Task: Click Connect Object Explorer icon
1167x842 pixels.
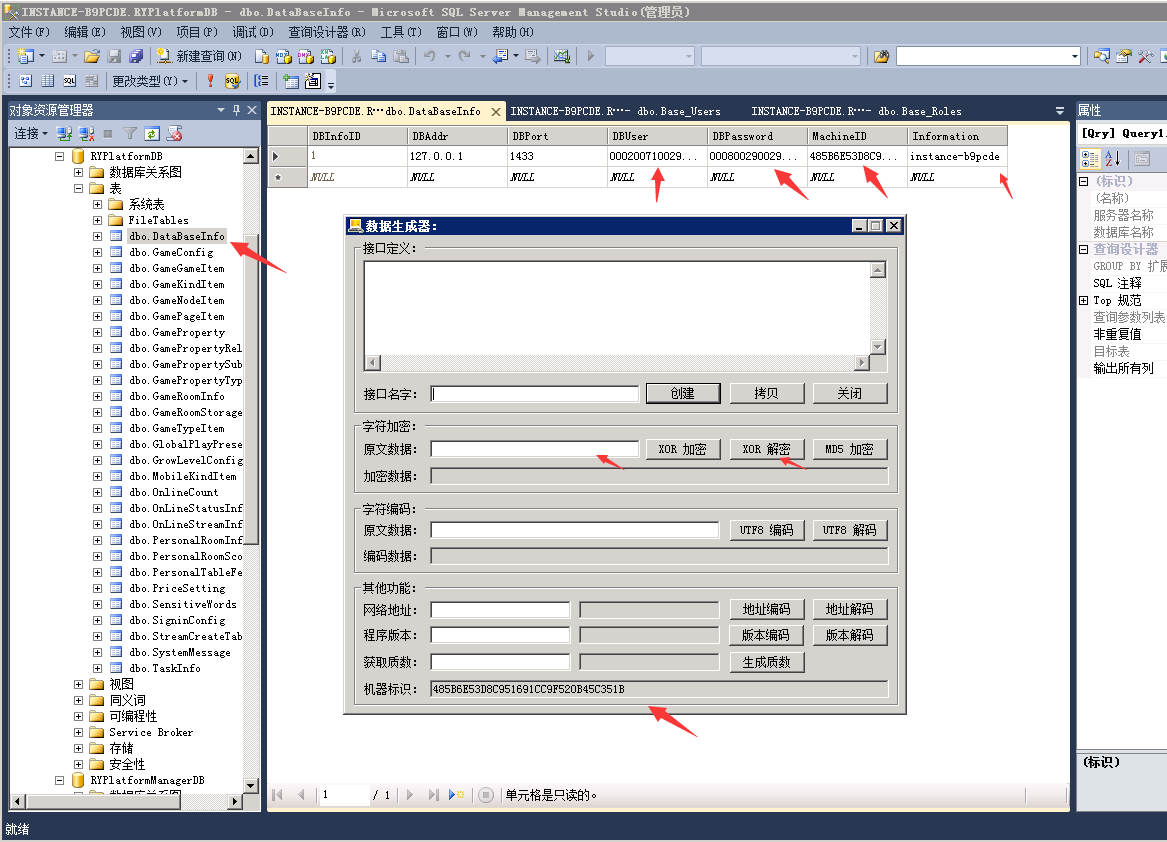Action: click(x=65, y=133)
